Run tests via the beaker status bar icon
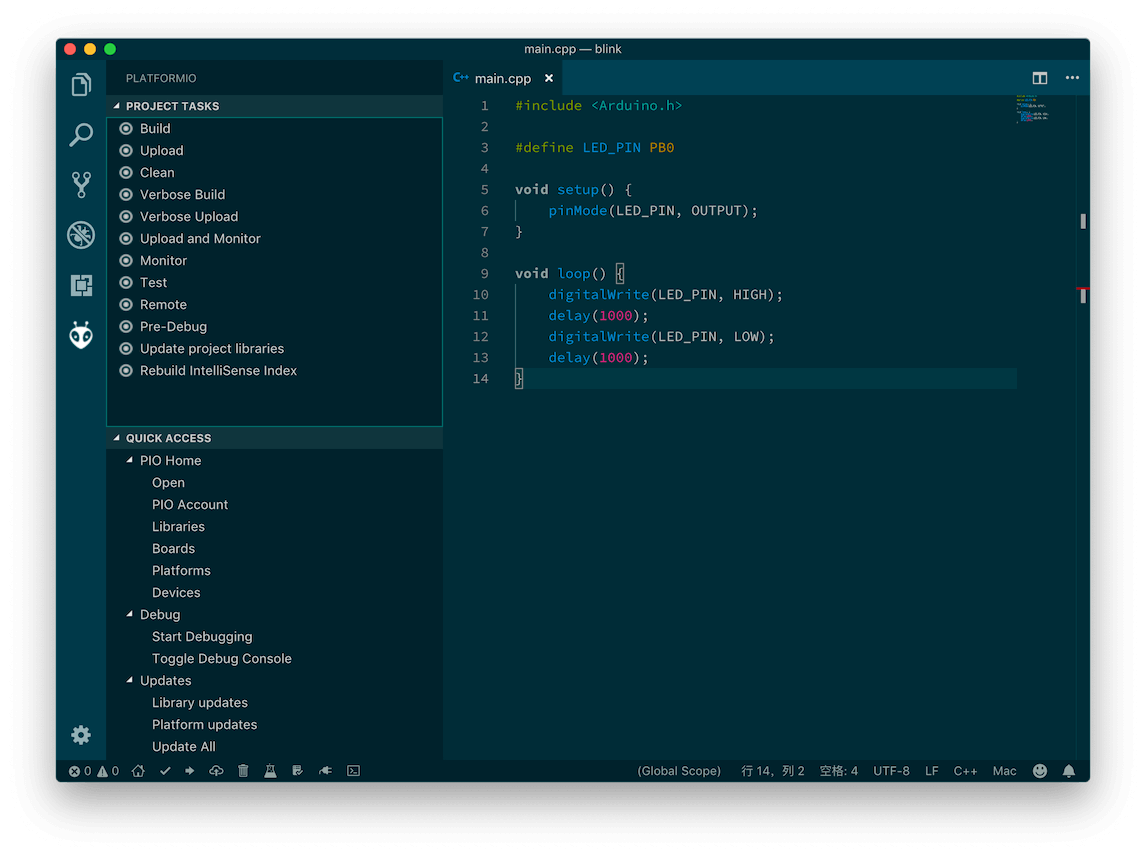The height and width of the screenshot is (856, 1146). pyautogui.click(x=270, y=771)
